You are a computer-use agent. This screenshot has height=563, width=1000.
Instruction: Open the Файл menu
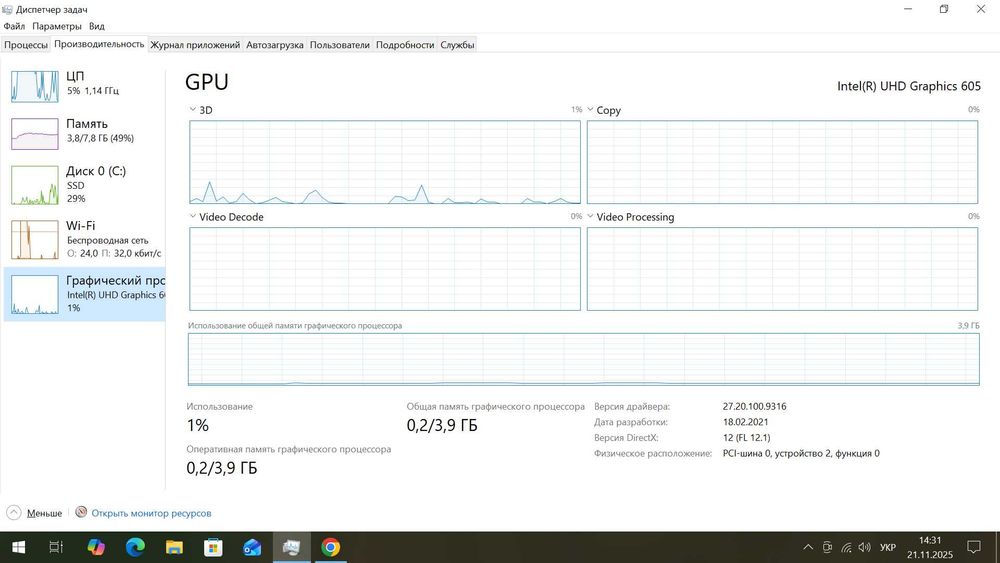pyautogui.click(x=14, y=26)
